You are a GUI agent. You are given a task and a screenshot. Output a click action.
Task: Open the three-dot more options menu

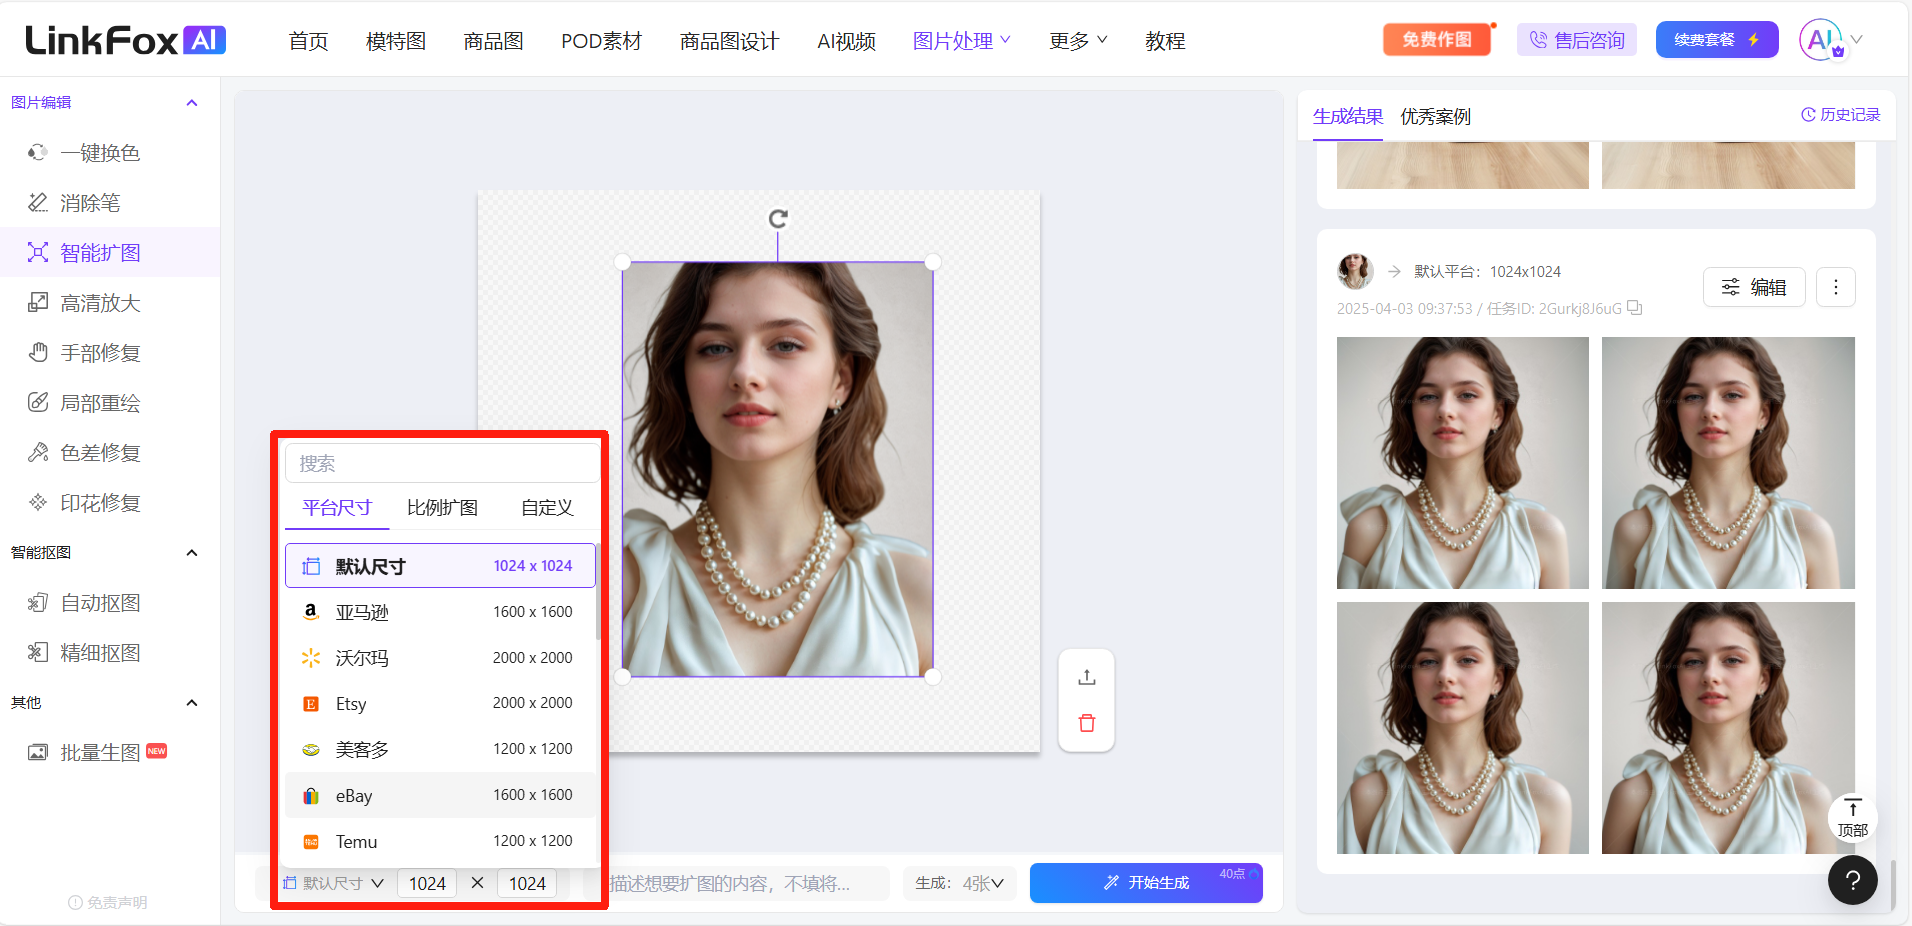(1836, 287)
